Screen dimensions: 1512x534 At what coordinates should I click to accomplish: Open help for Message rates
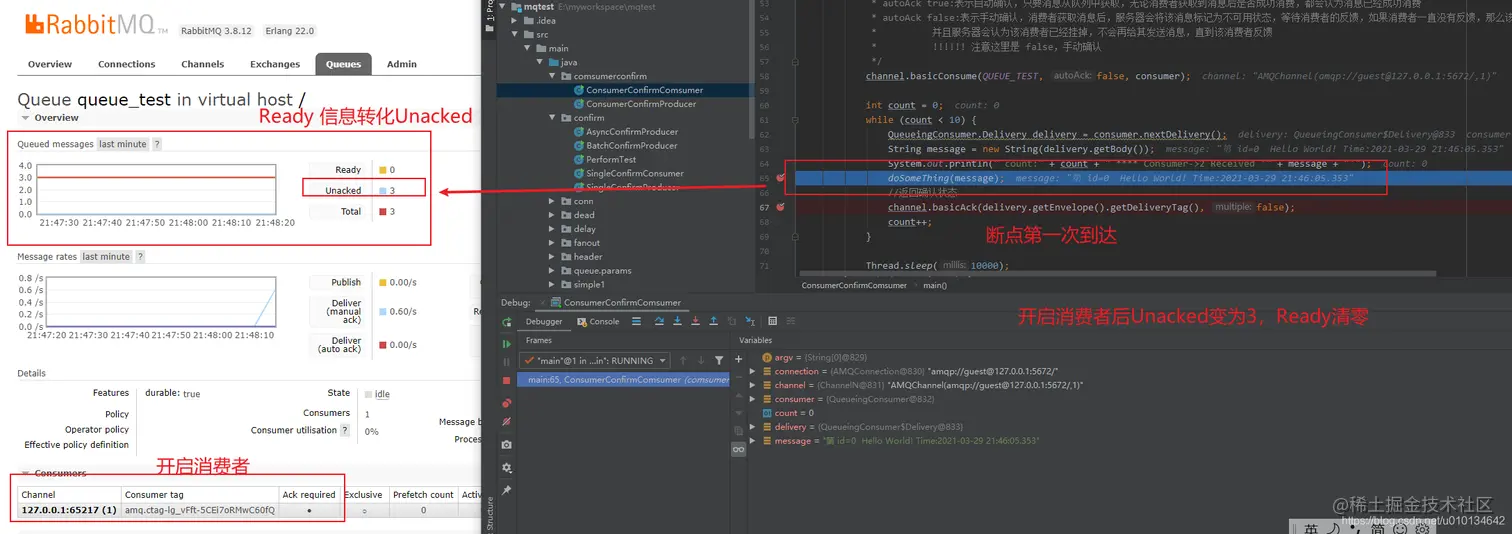140,257
